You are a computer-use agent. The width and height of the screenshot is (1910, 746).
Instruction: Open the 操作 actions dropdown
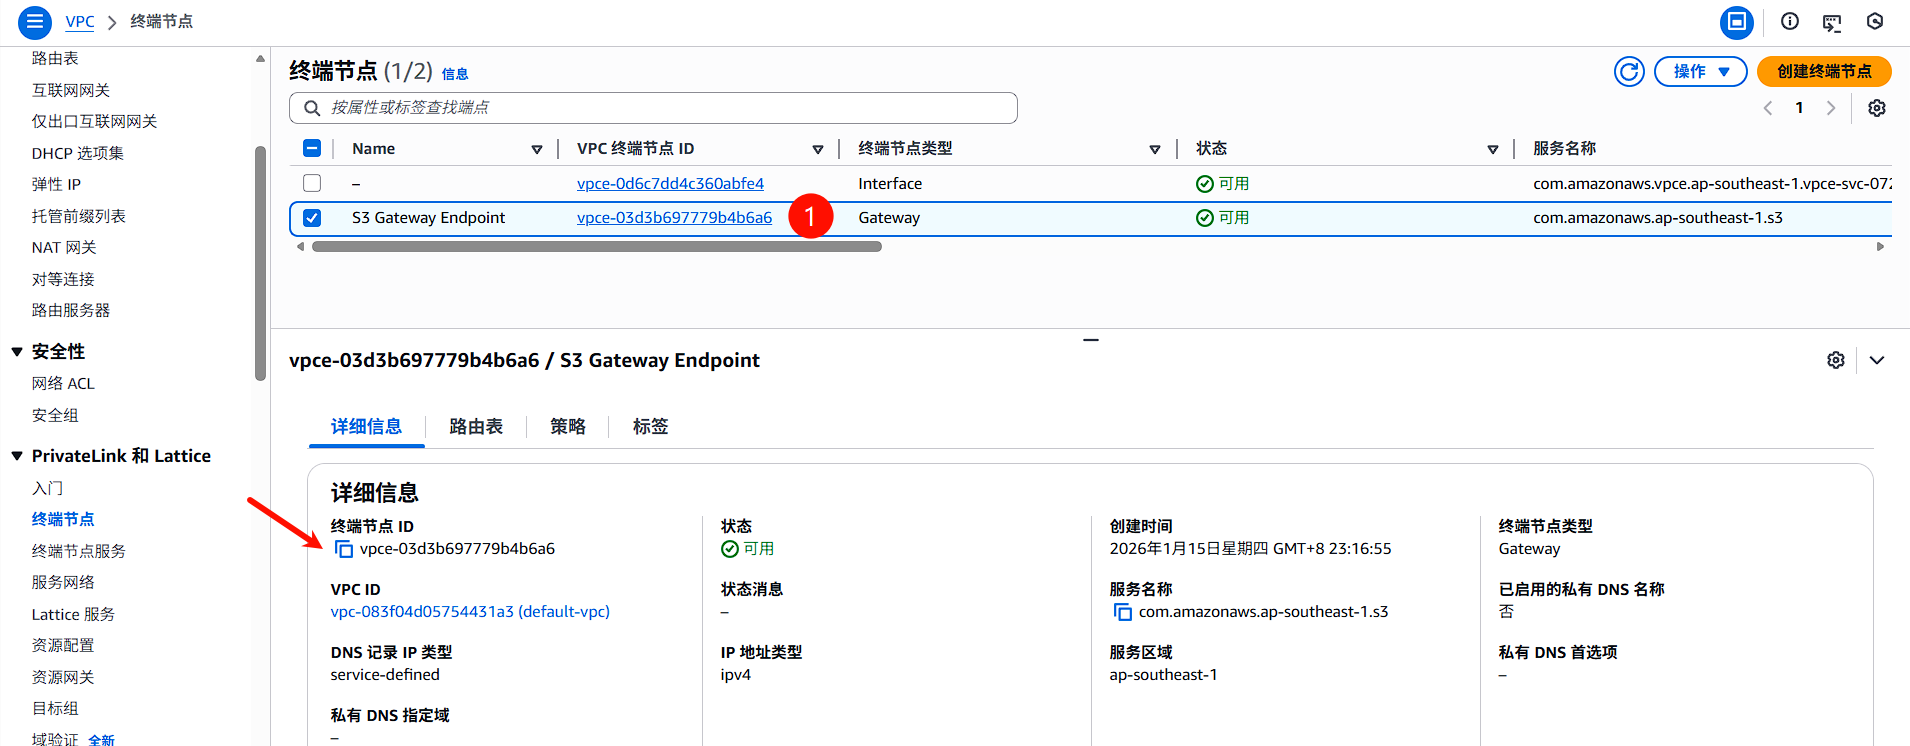pyautogui.click(x=1700, y=72)
